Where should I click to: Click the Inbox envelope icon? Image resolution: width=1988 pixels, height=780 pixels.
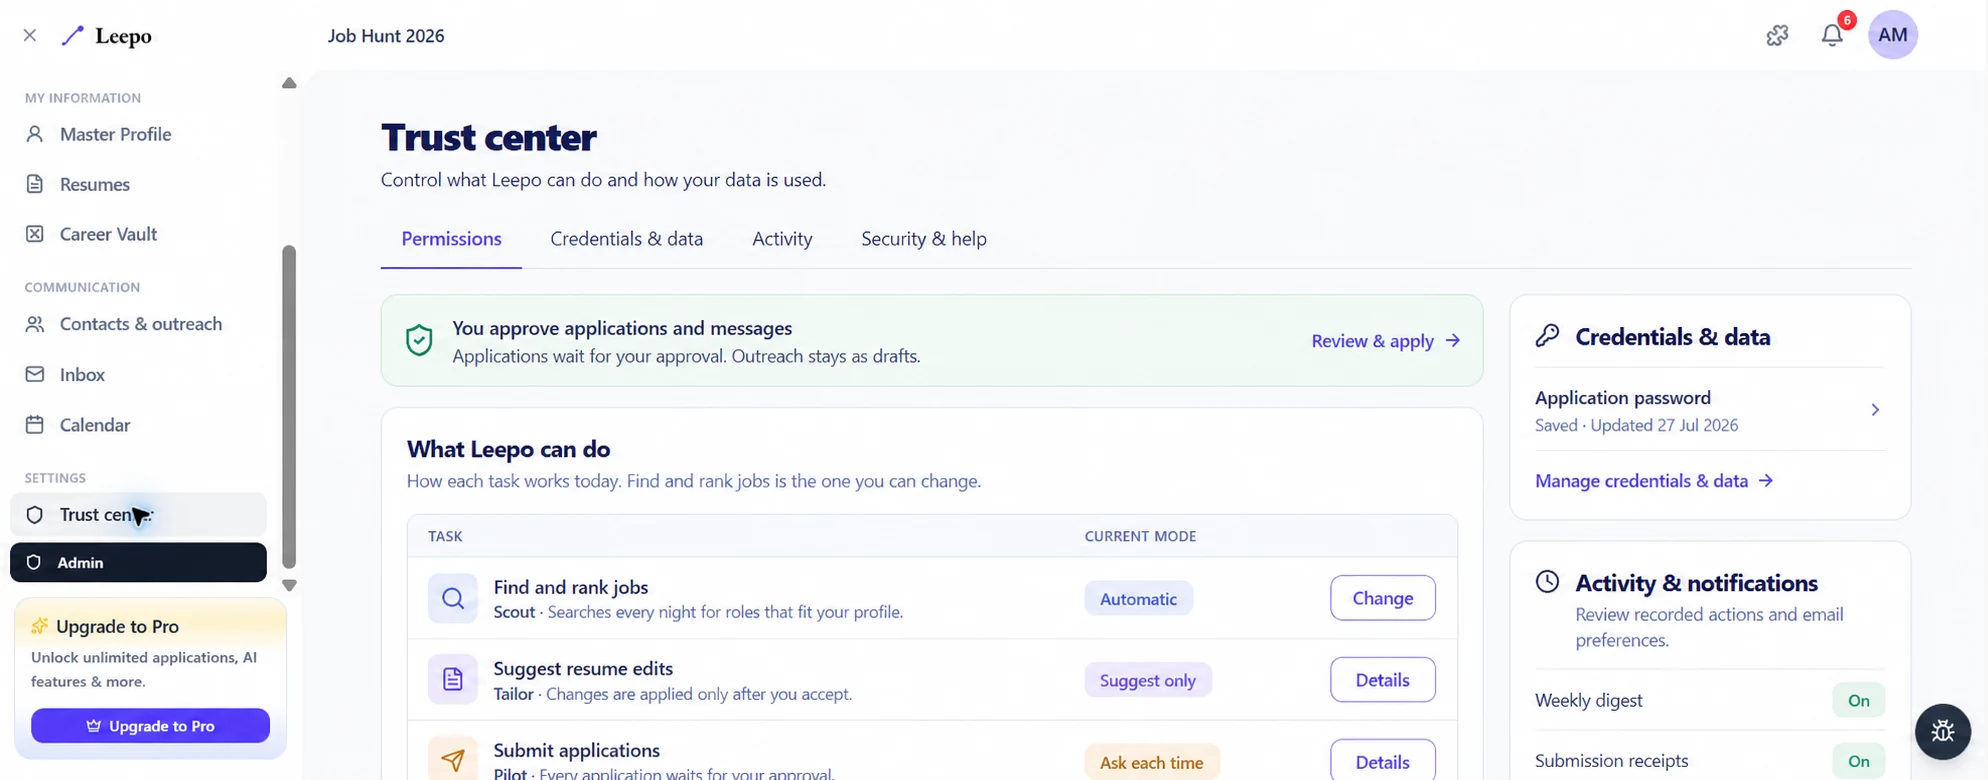point(35,374)
